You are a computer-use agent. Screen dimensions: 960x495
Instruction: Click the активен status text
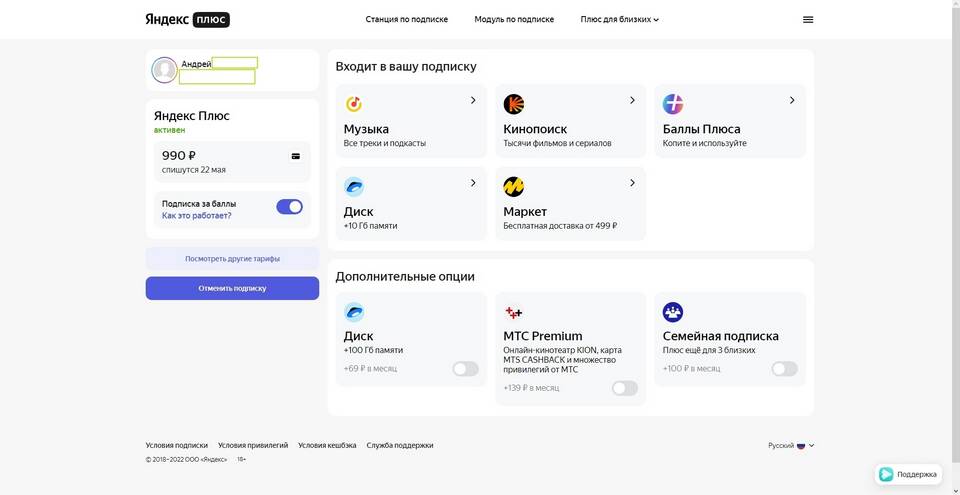tap(170, 130)
